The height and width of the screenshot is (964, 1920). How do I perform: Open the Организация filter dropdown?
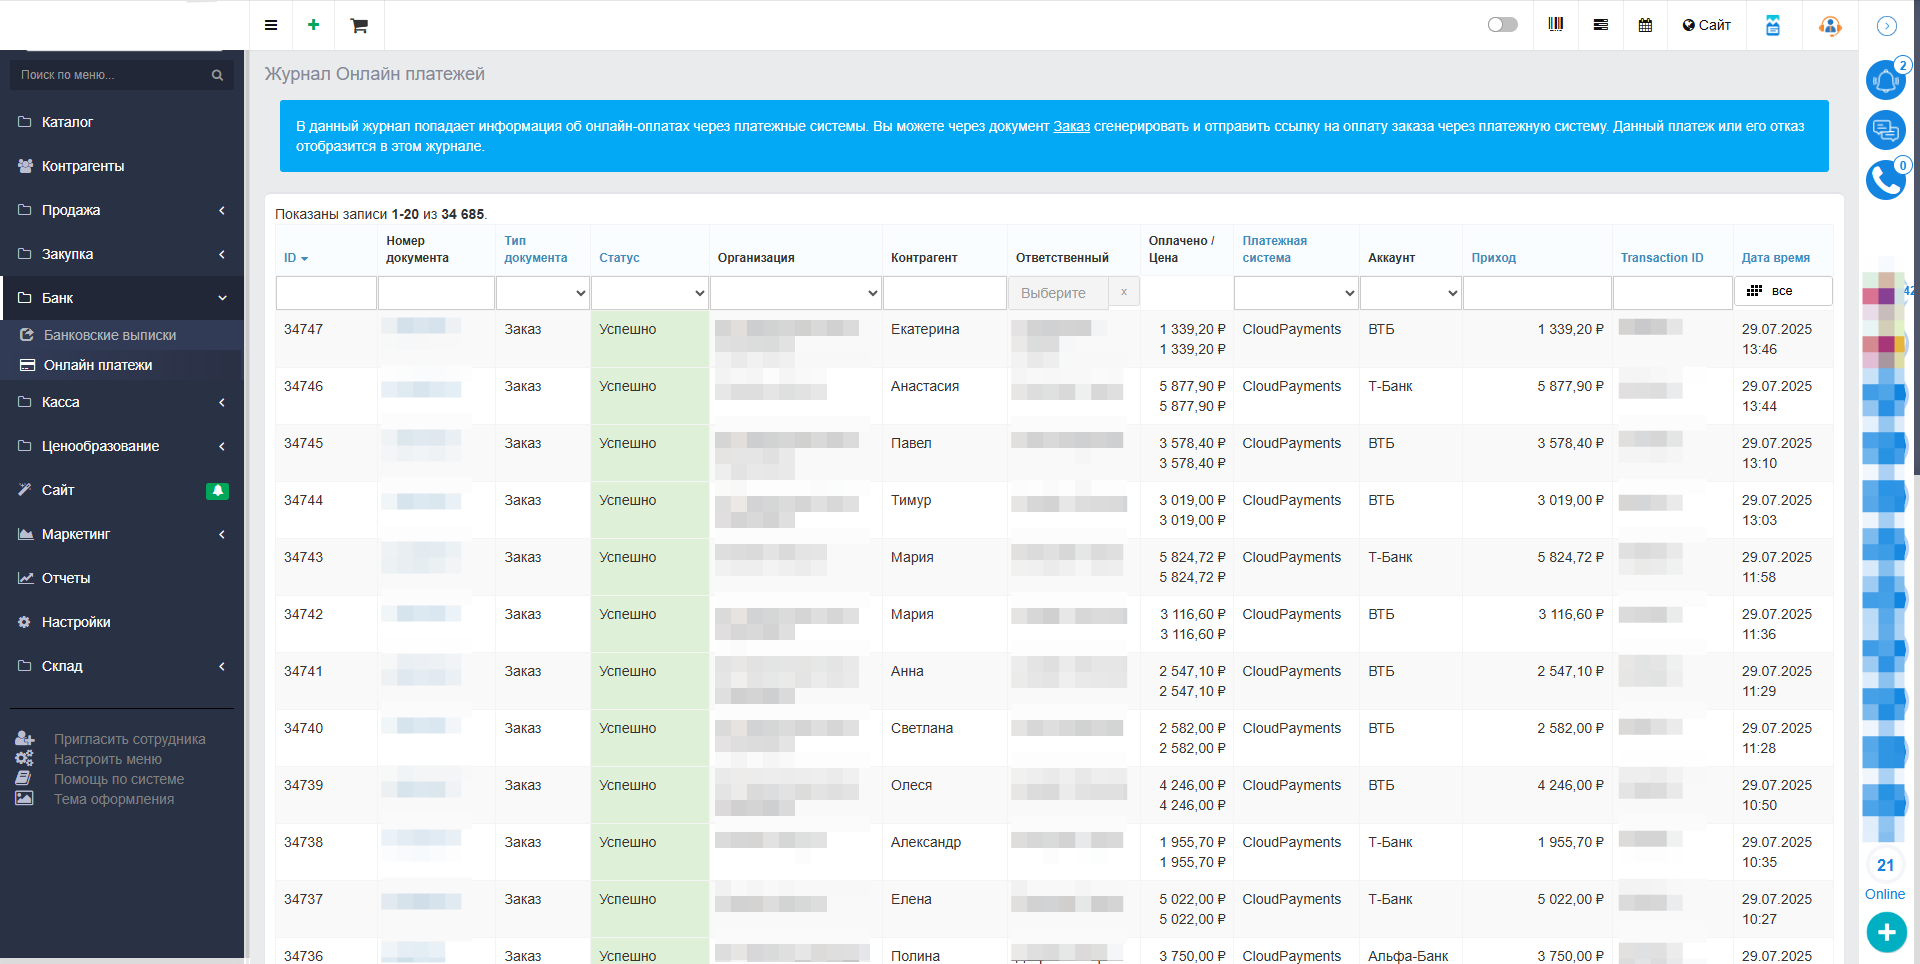pyautogui.click(x=796, y=293)
